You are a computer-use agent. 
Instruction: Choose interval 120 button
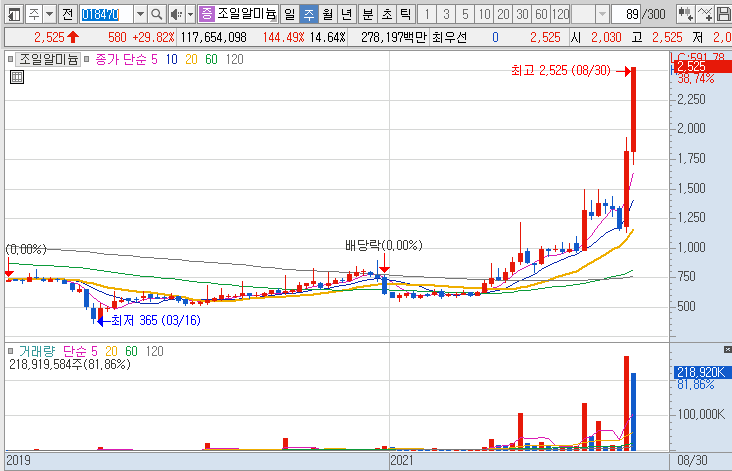561,14
